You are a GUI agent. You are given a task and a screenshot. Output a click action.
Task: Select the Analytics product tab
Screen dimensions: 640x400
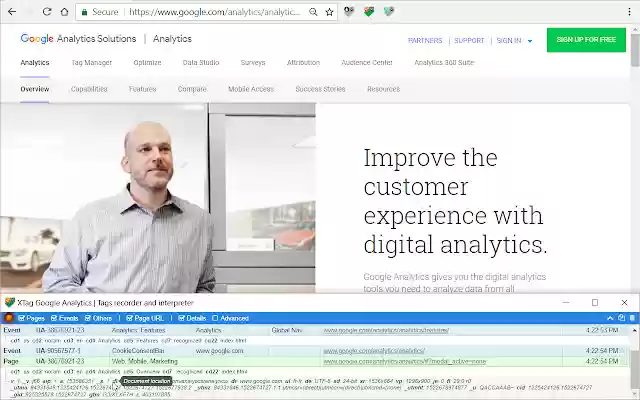tap(35, 63)
